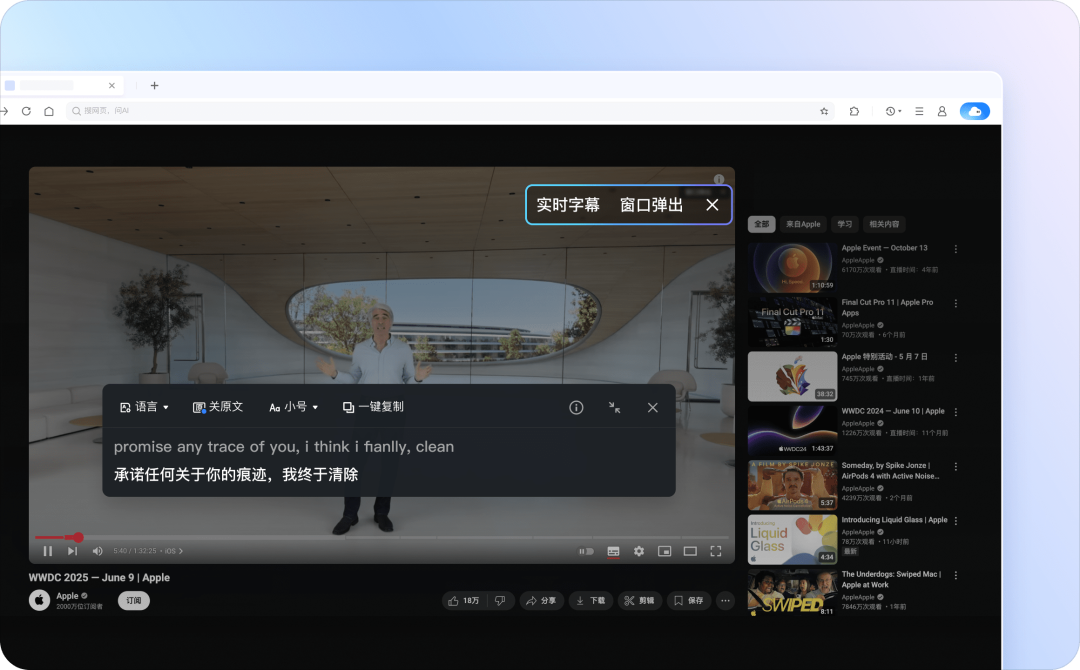The width and height of the screenshot is (1080, 670).
Task: Open options menu for Final Cut Pro 11
Action: [x=955, y=303]
